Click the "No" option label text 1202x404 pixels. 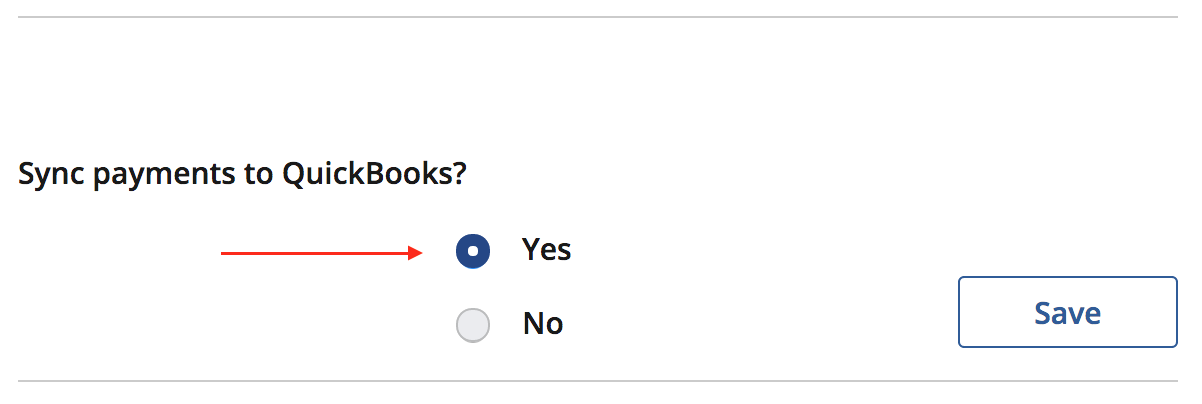pos(543,323)
